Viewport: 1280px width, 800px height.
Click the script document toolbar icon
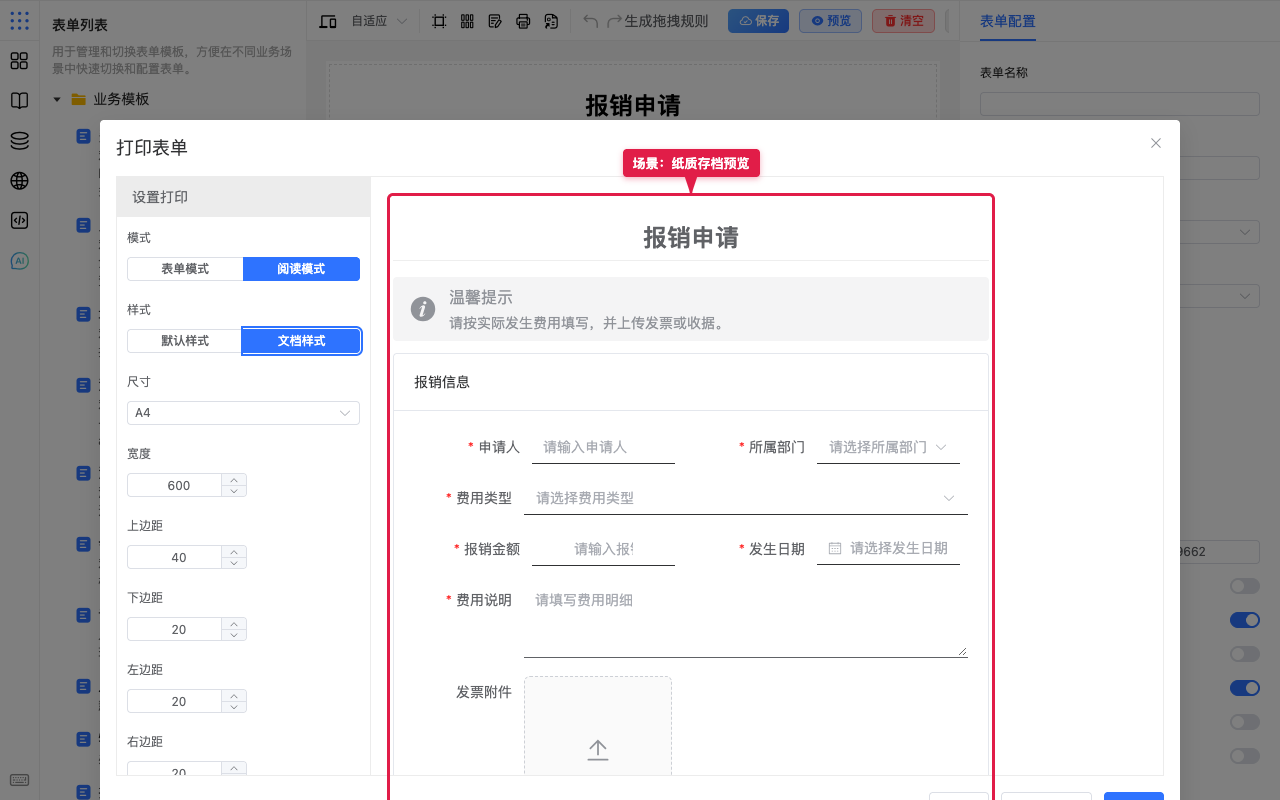coord(551,21)
